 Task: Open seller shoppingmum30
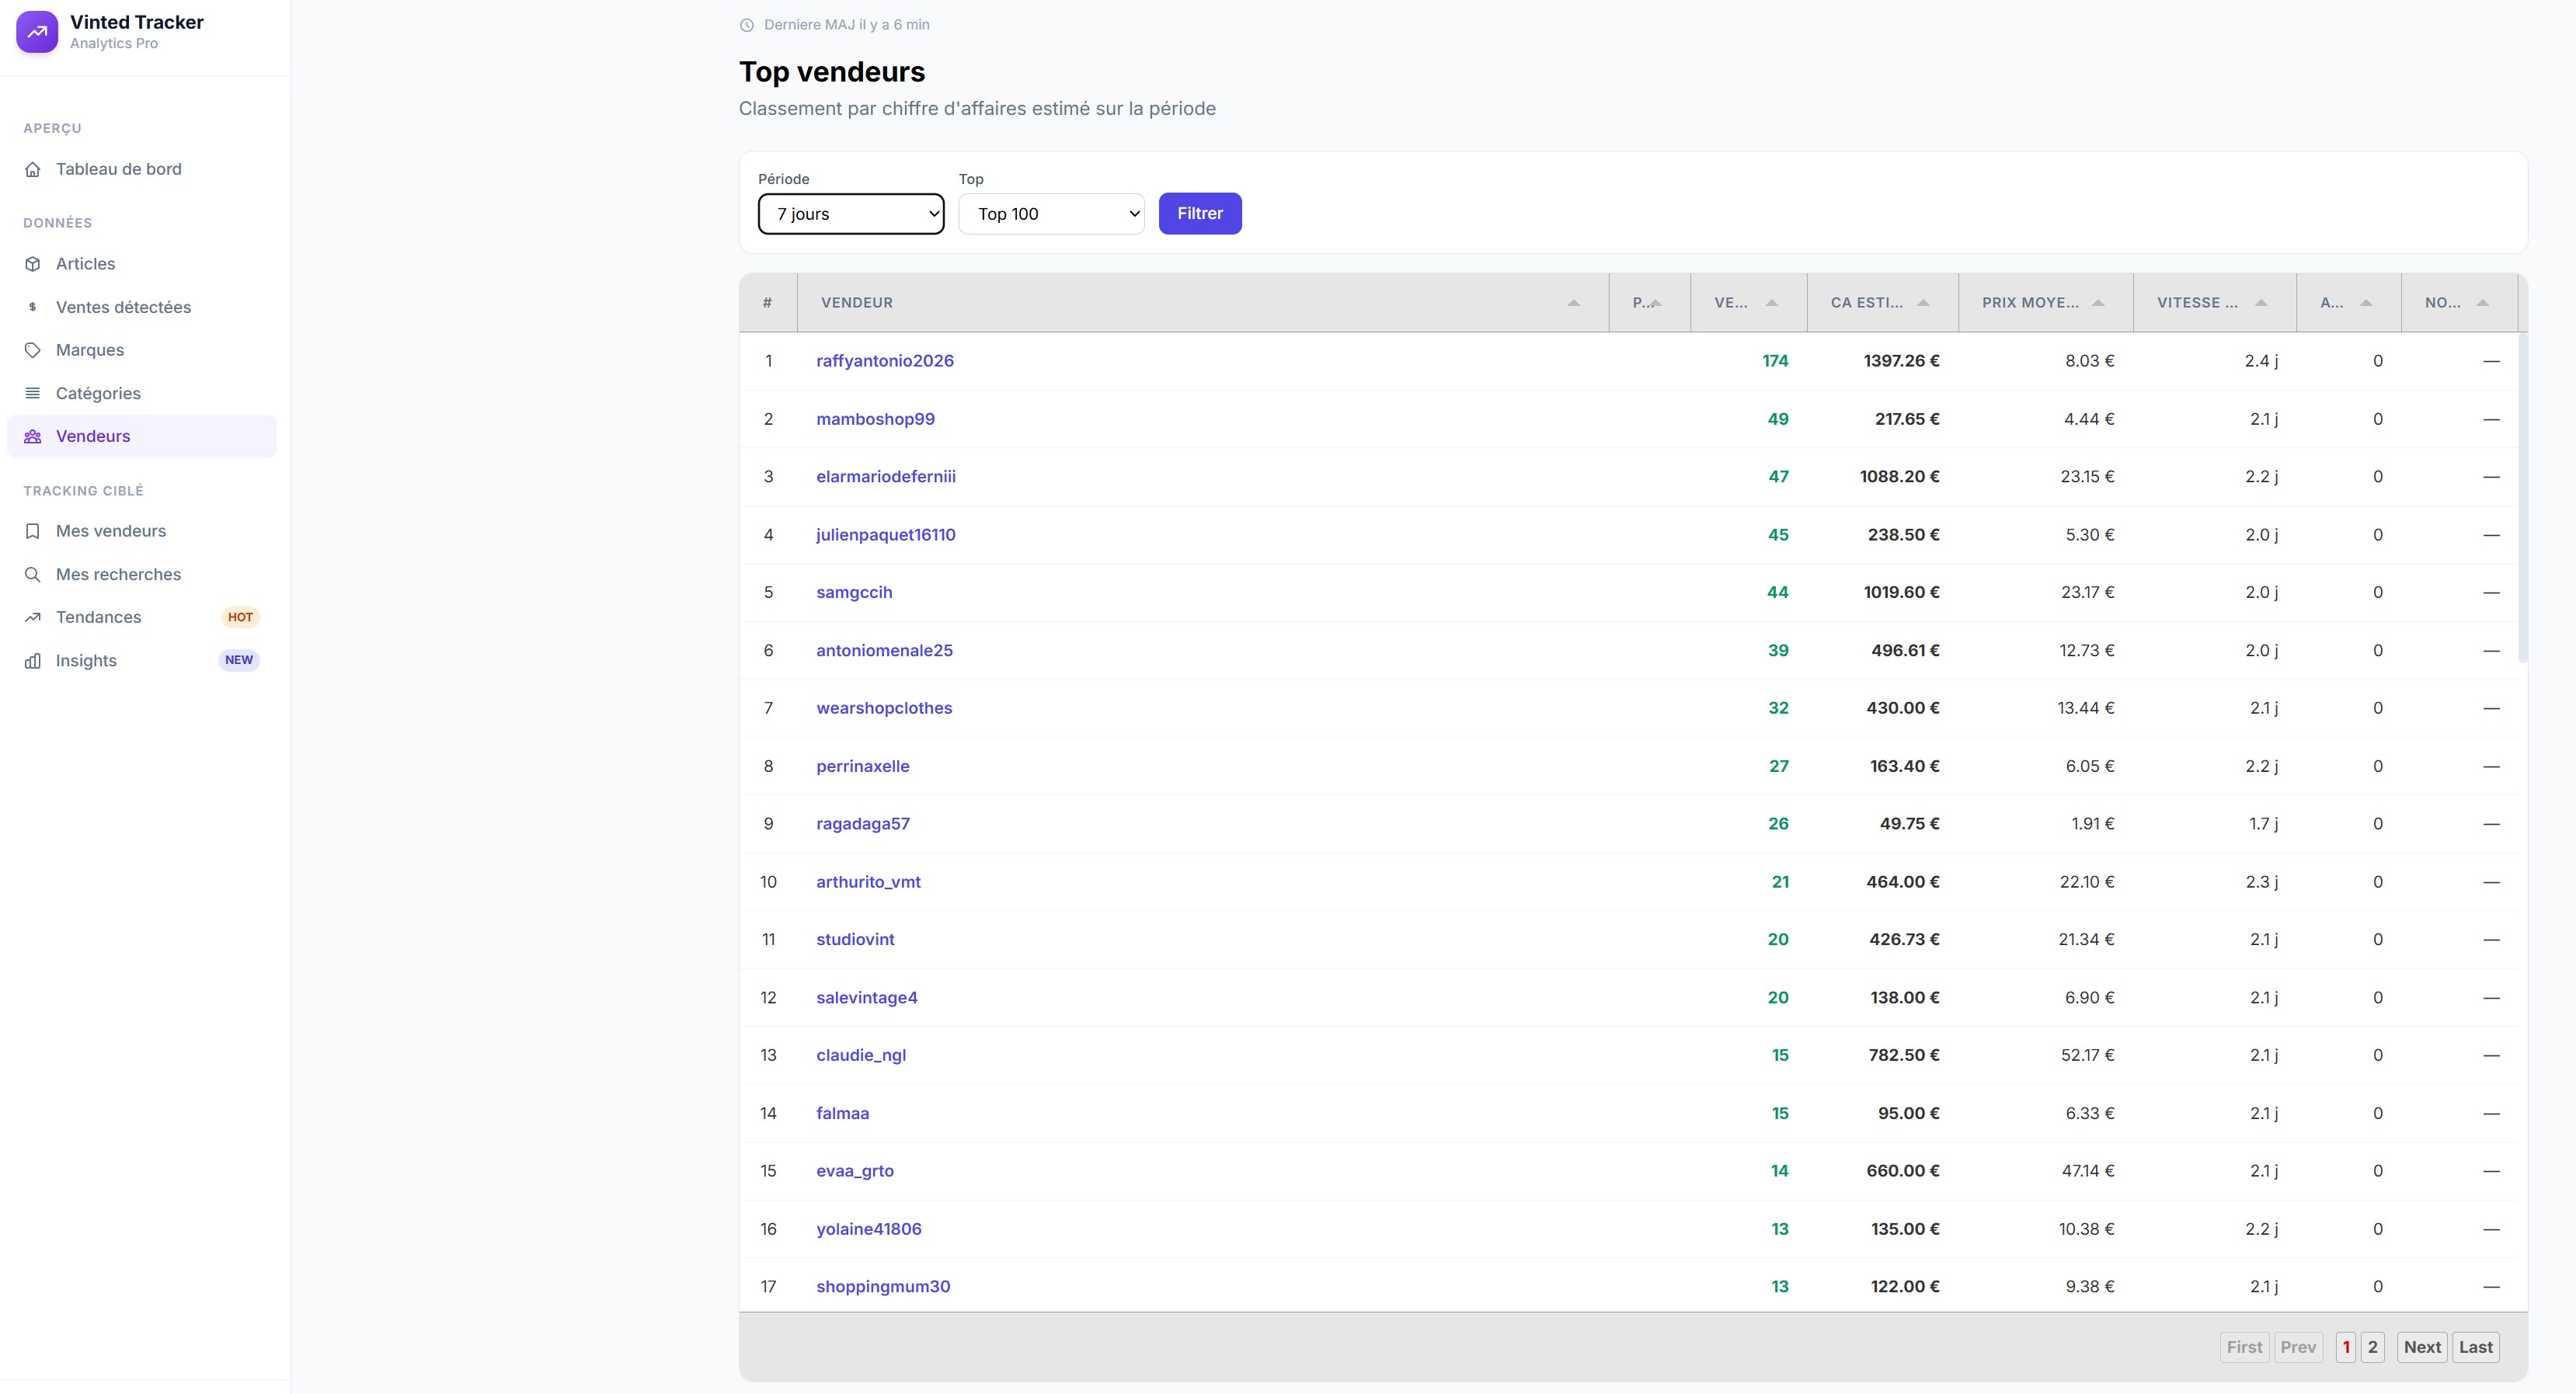pos(883,1287)
